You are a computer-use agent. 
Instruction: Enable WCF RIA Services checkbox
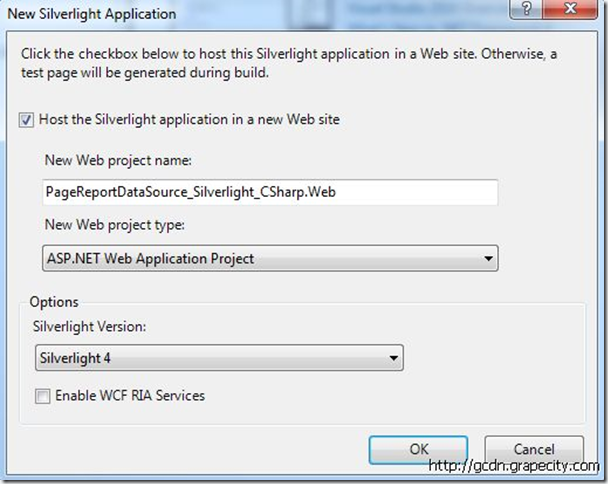42,396
